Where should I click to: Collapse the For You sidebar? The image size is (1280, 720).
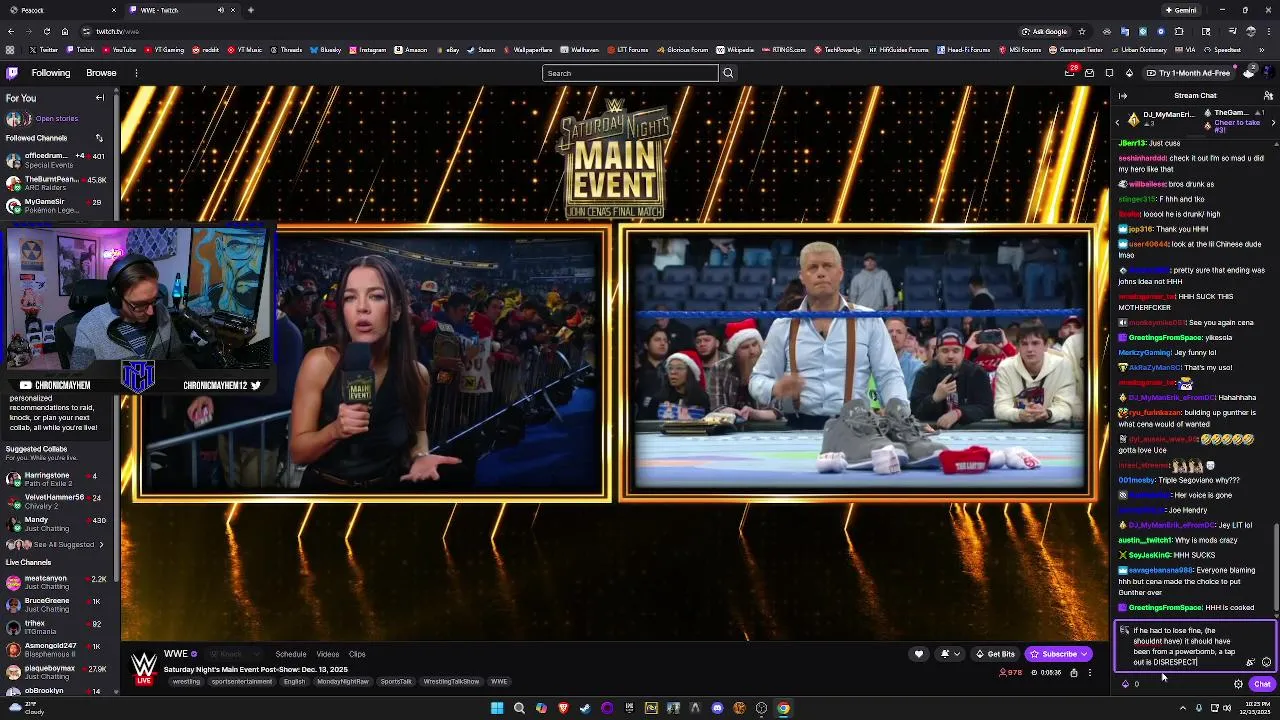100,98
